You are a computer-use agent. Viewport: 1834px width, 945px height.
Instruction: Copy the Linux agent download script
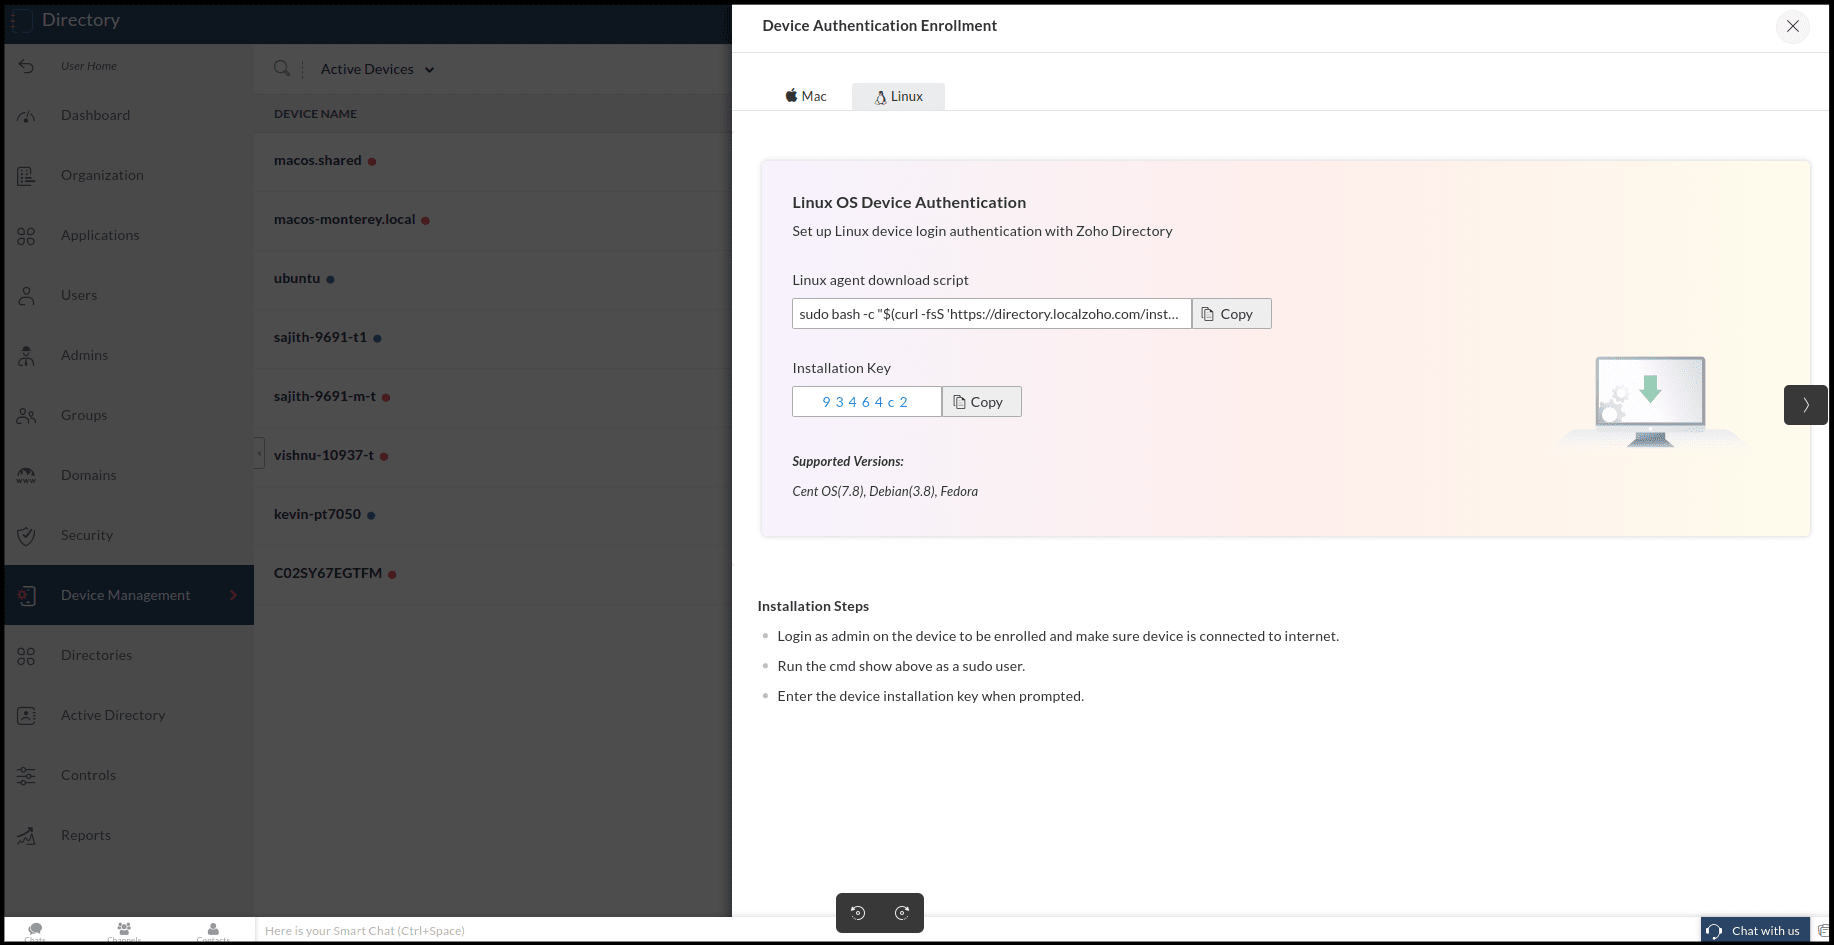tap(1231, 314)
